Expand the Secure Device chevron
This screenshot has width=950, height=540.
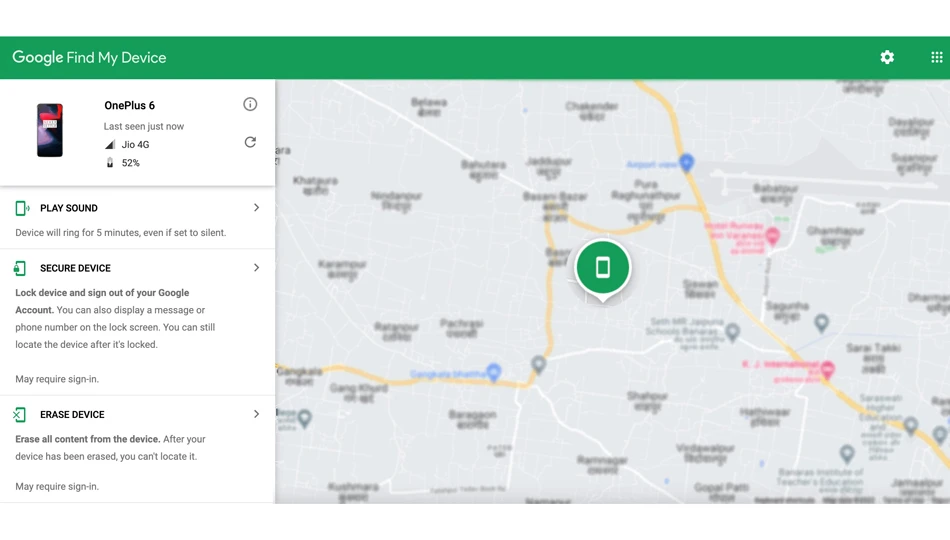pyautogui.click(x=256, y=267)
